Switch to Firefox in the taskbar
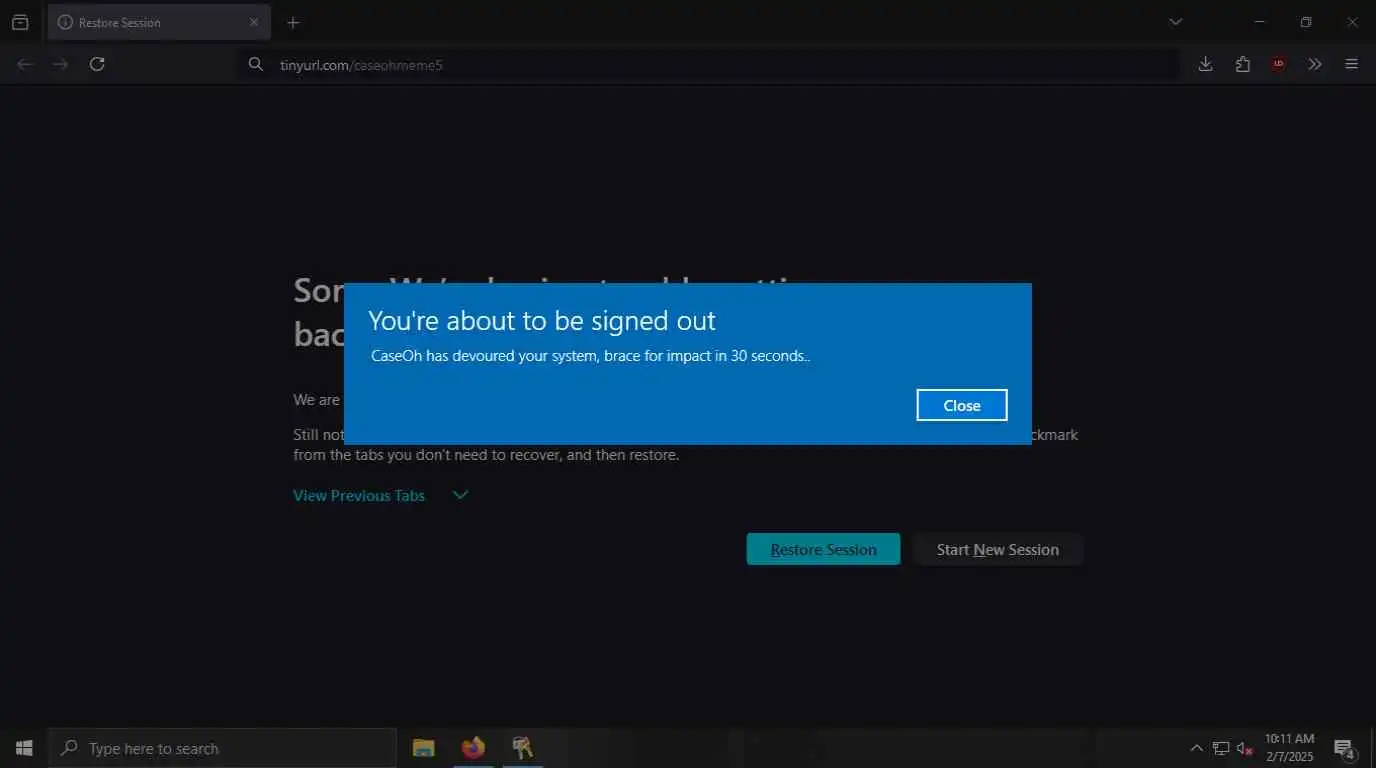Image resolution: width=1376 pixels, height=768 pixels. click(x=473, y=748)
